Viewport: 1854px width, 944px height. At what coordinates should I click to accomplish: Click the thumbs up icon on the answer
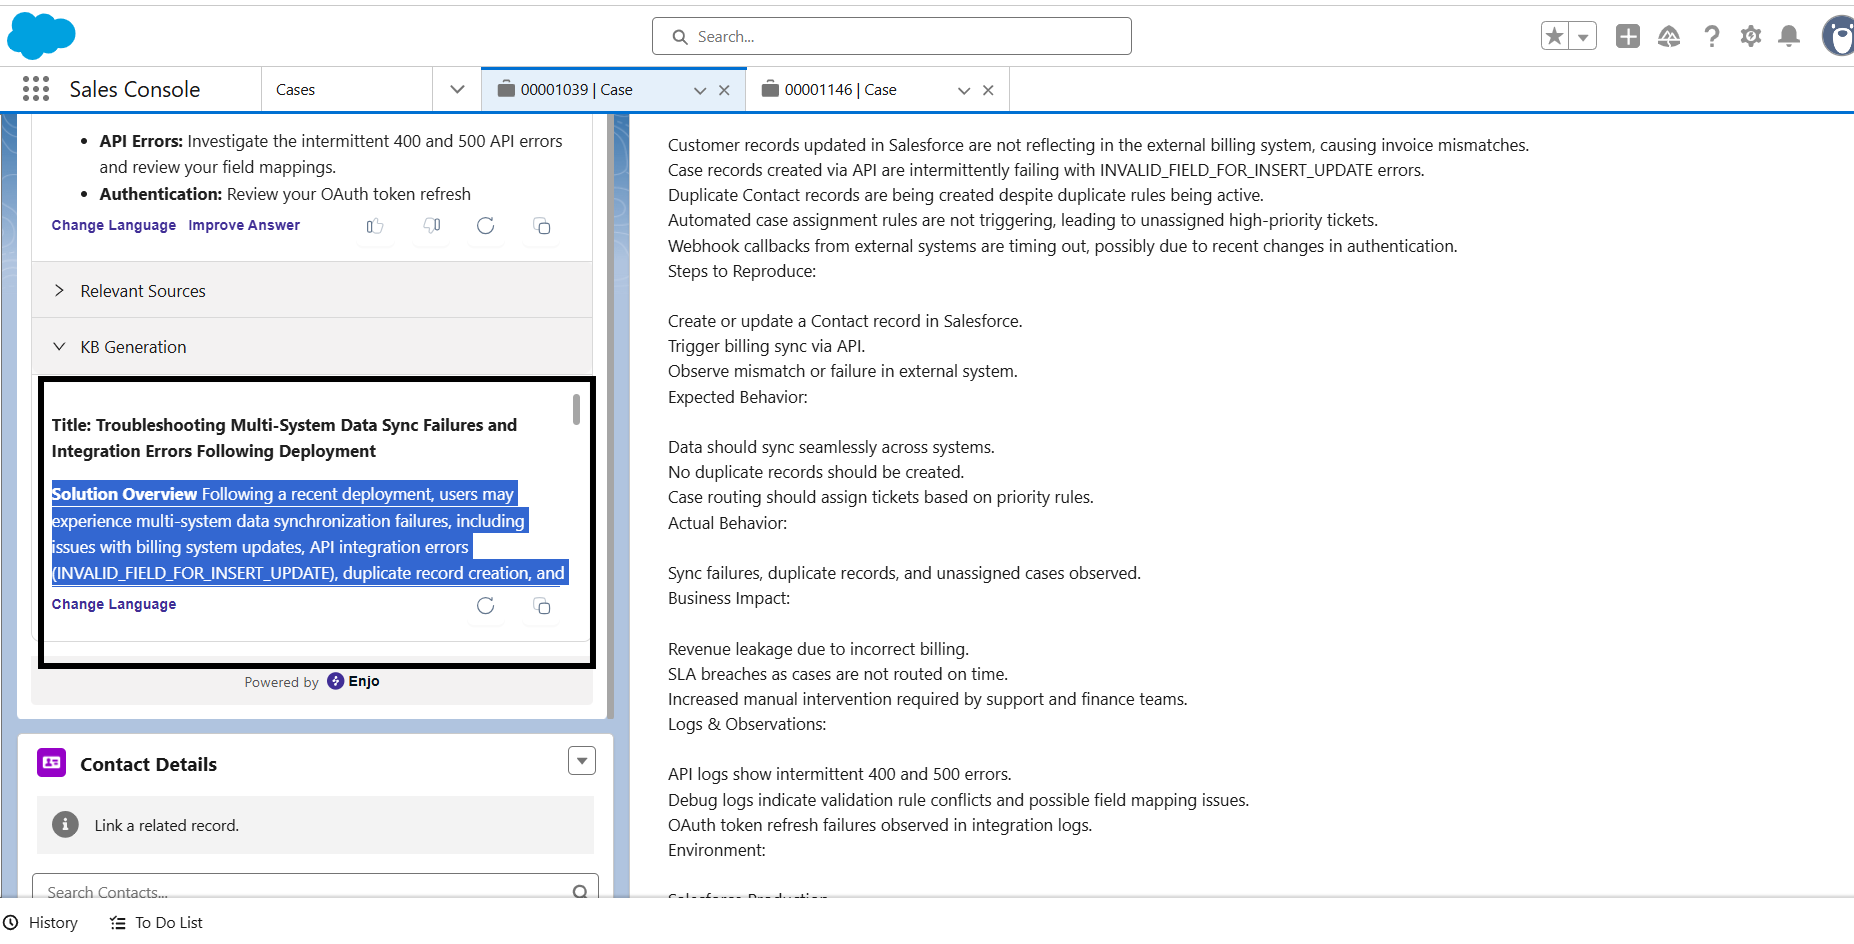tap(375, 226)
